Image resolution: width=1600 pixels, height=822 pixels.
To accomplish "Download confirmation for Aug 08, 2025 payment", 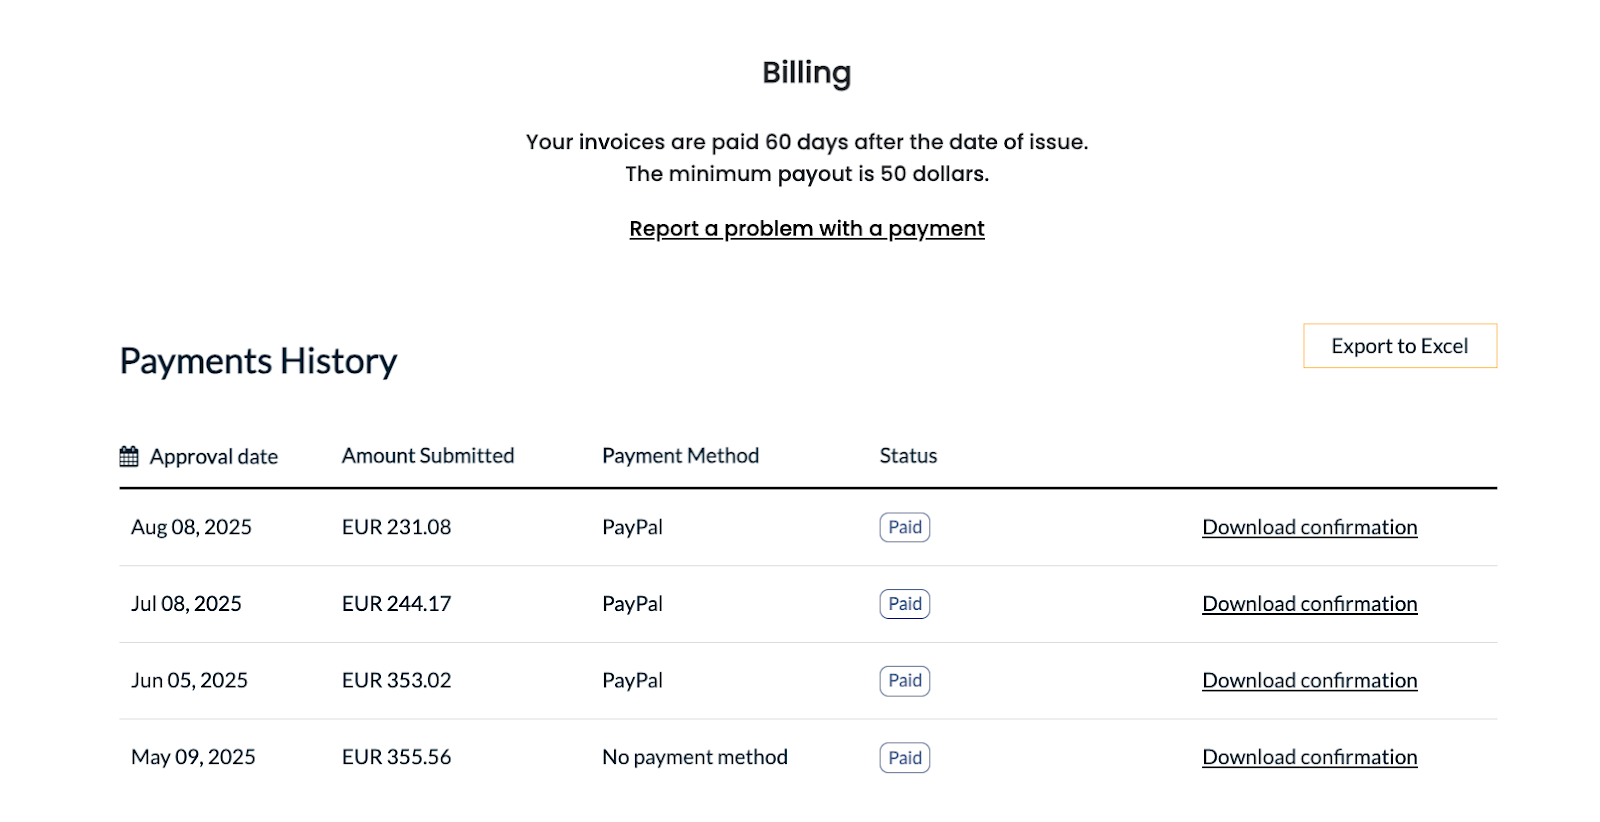I will pos(1309,527).
